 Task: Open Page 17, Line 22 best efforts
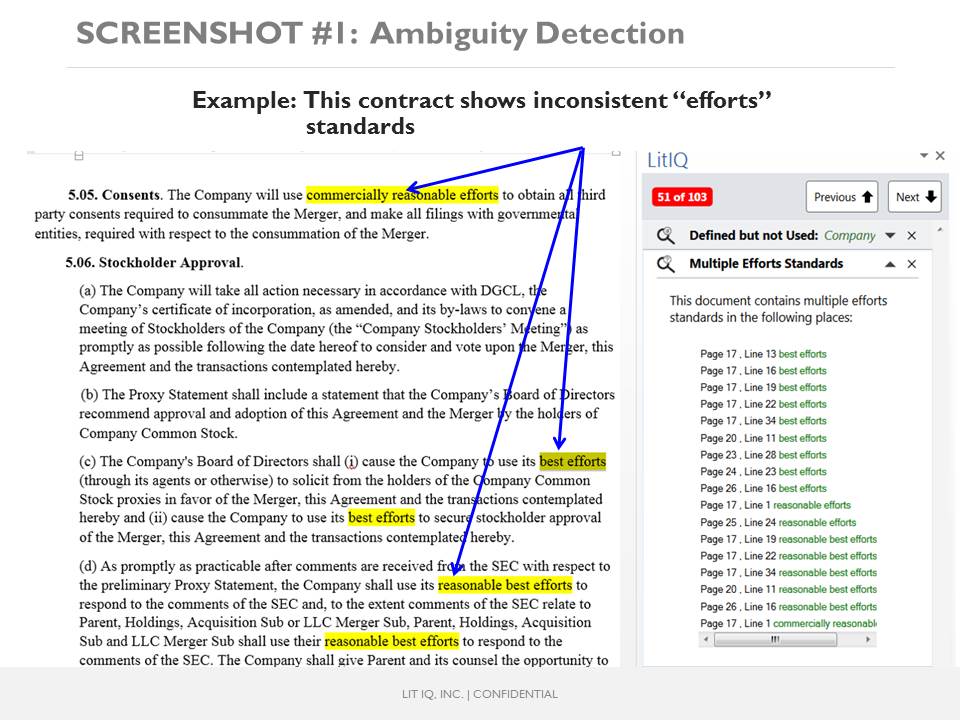click(x=763, y=404)
